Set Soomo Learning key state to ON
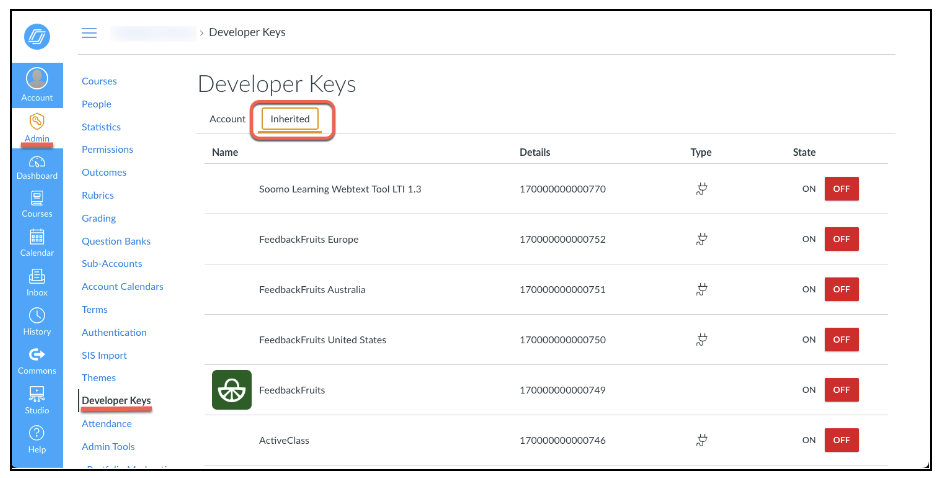 point(809,189)
